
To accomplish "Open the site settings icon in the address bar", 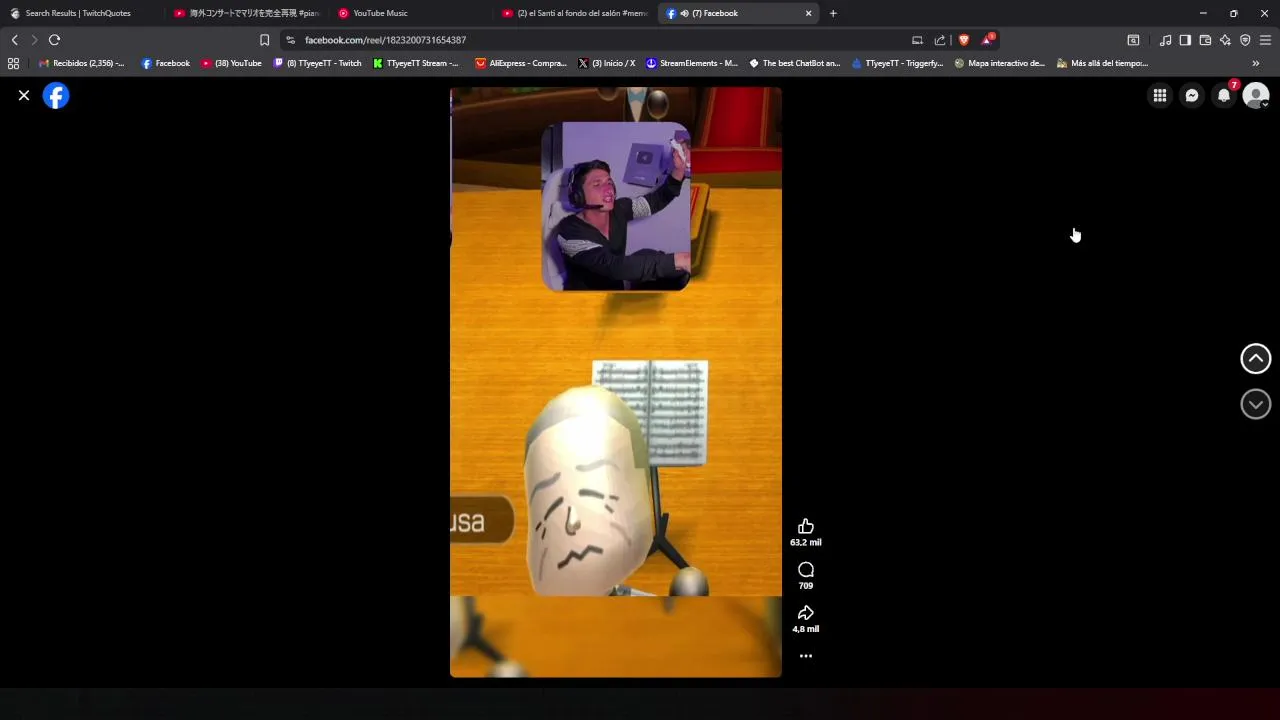I will tap(290, 40).
